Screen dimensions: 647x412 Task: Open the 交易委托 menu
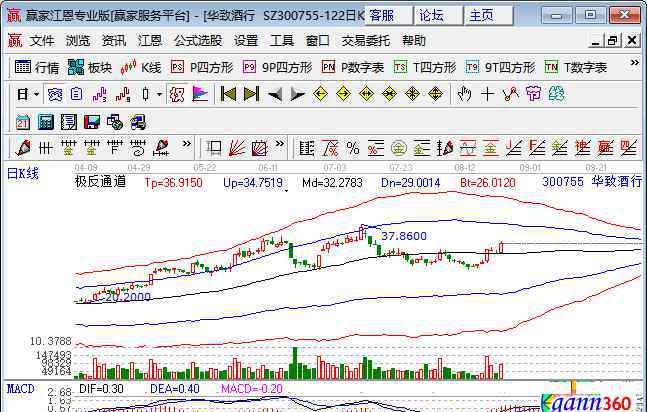pyautogui.click(x=366, y=40)
